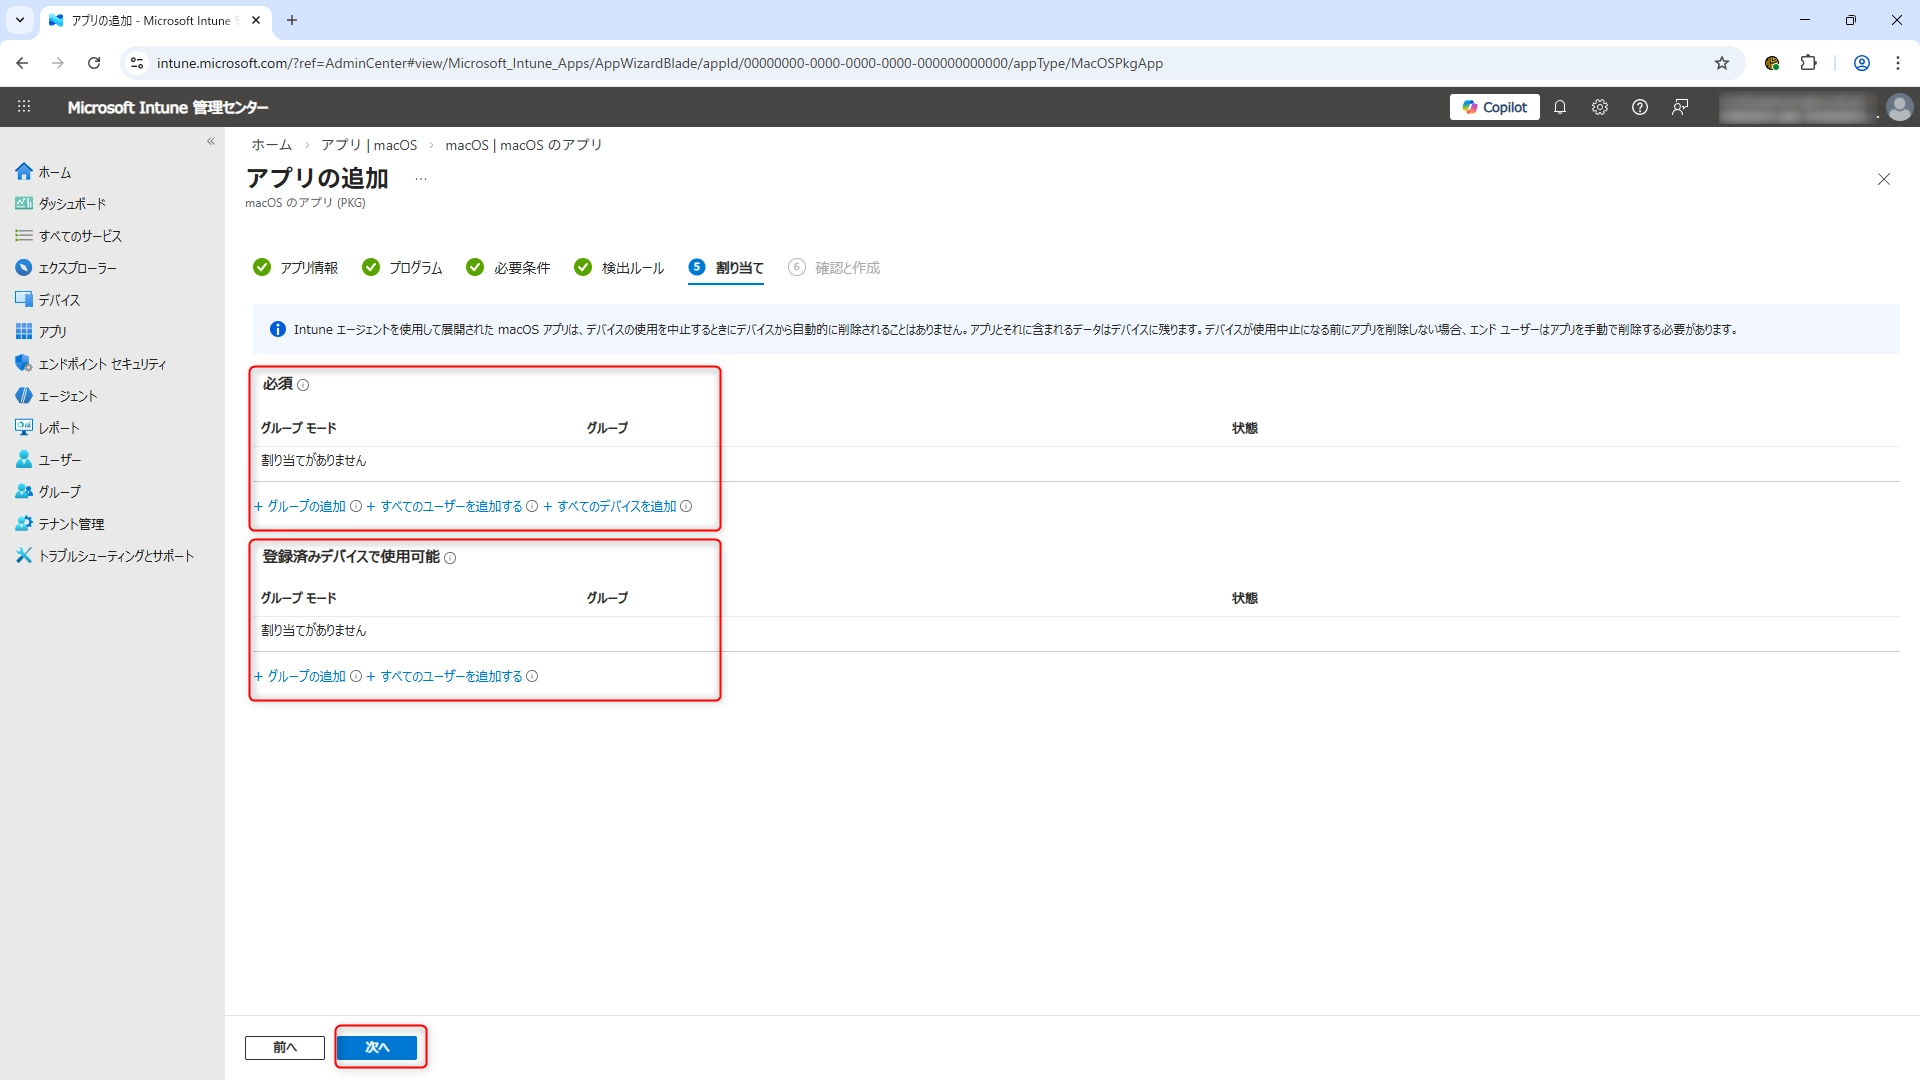Screen dimensions: 1920x1080
Task: Click グループの追加 under 必須
Action: pyautogui.click(x=305, y=507)
